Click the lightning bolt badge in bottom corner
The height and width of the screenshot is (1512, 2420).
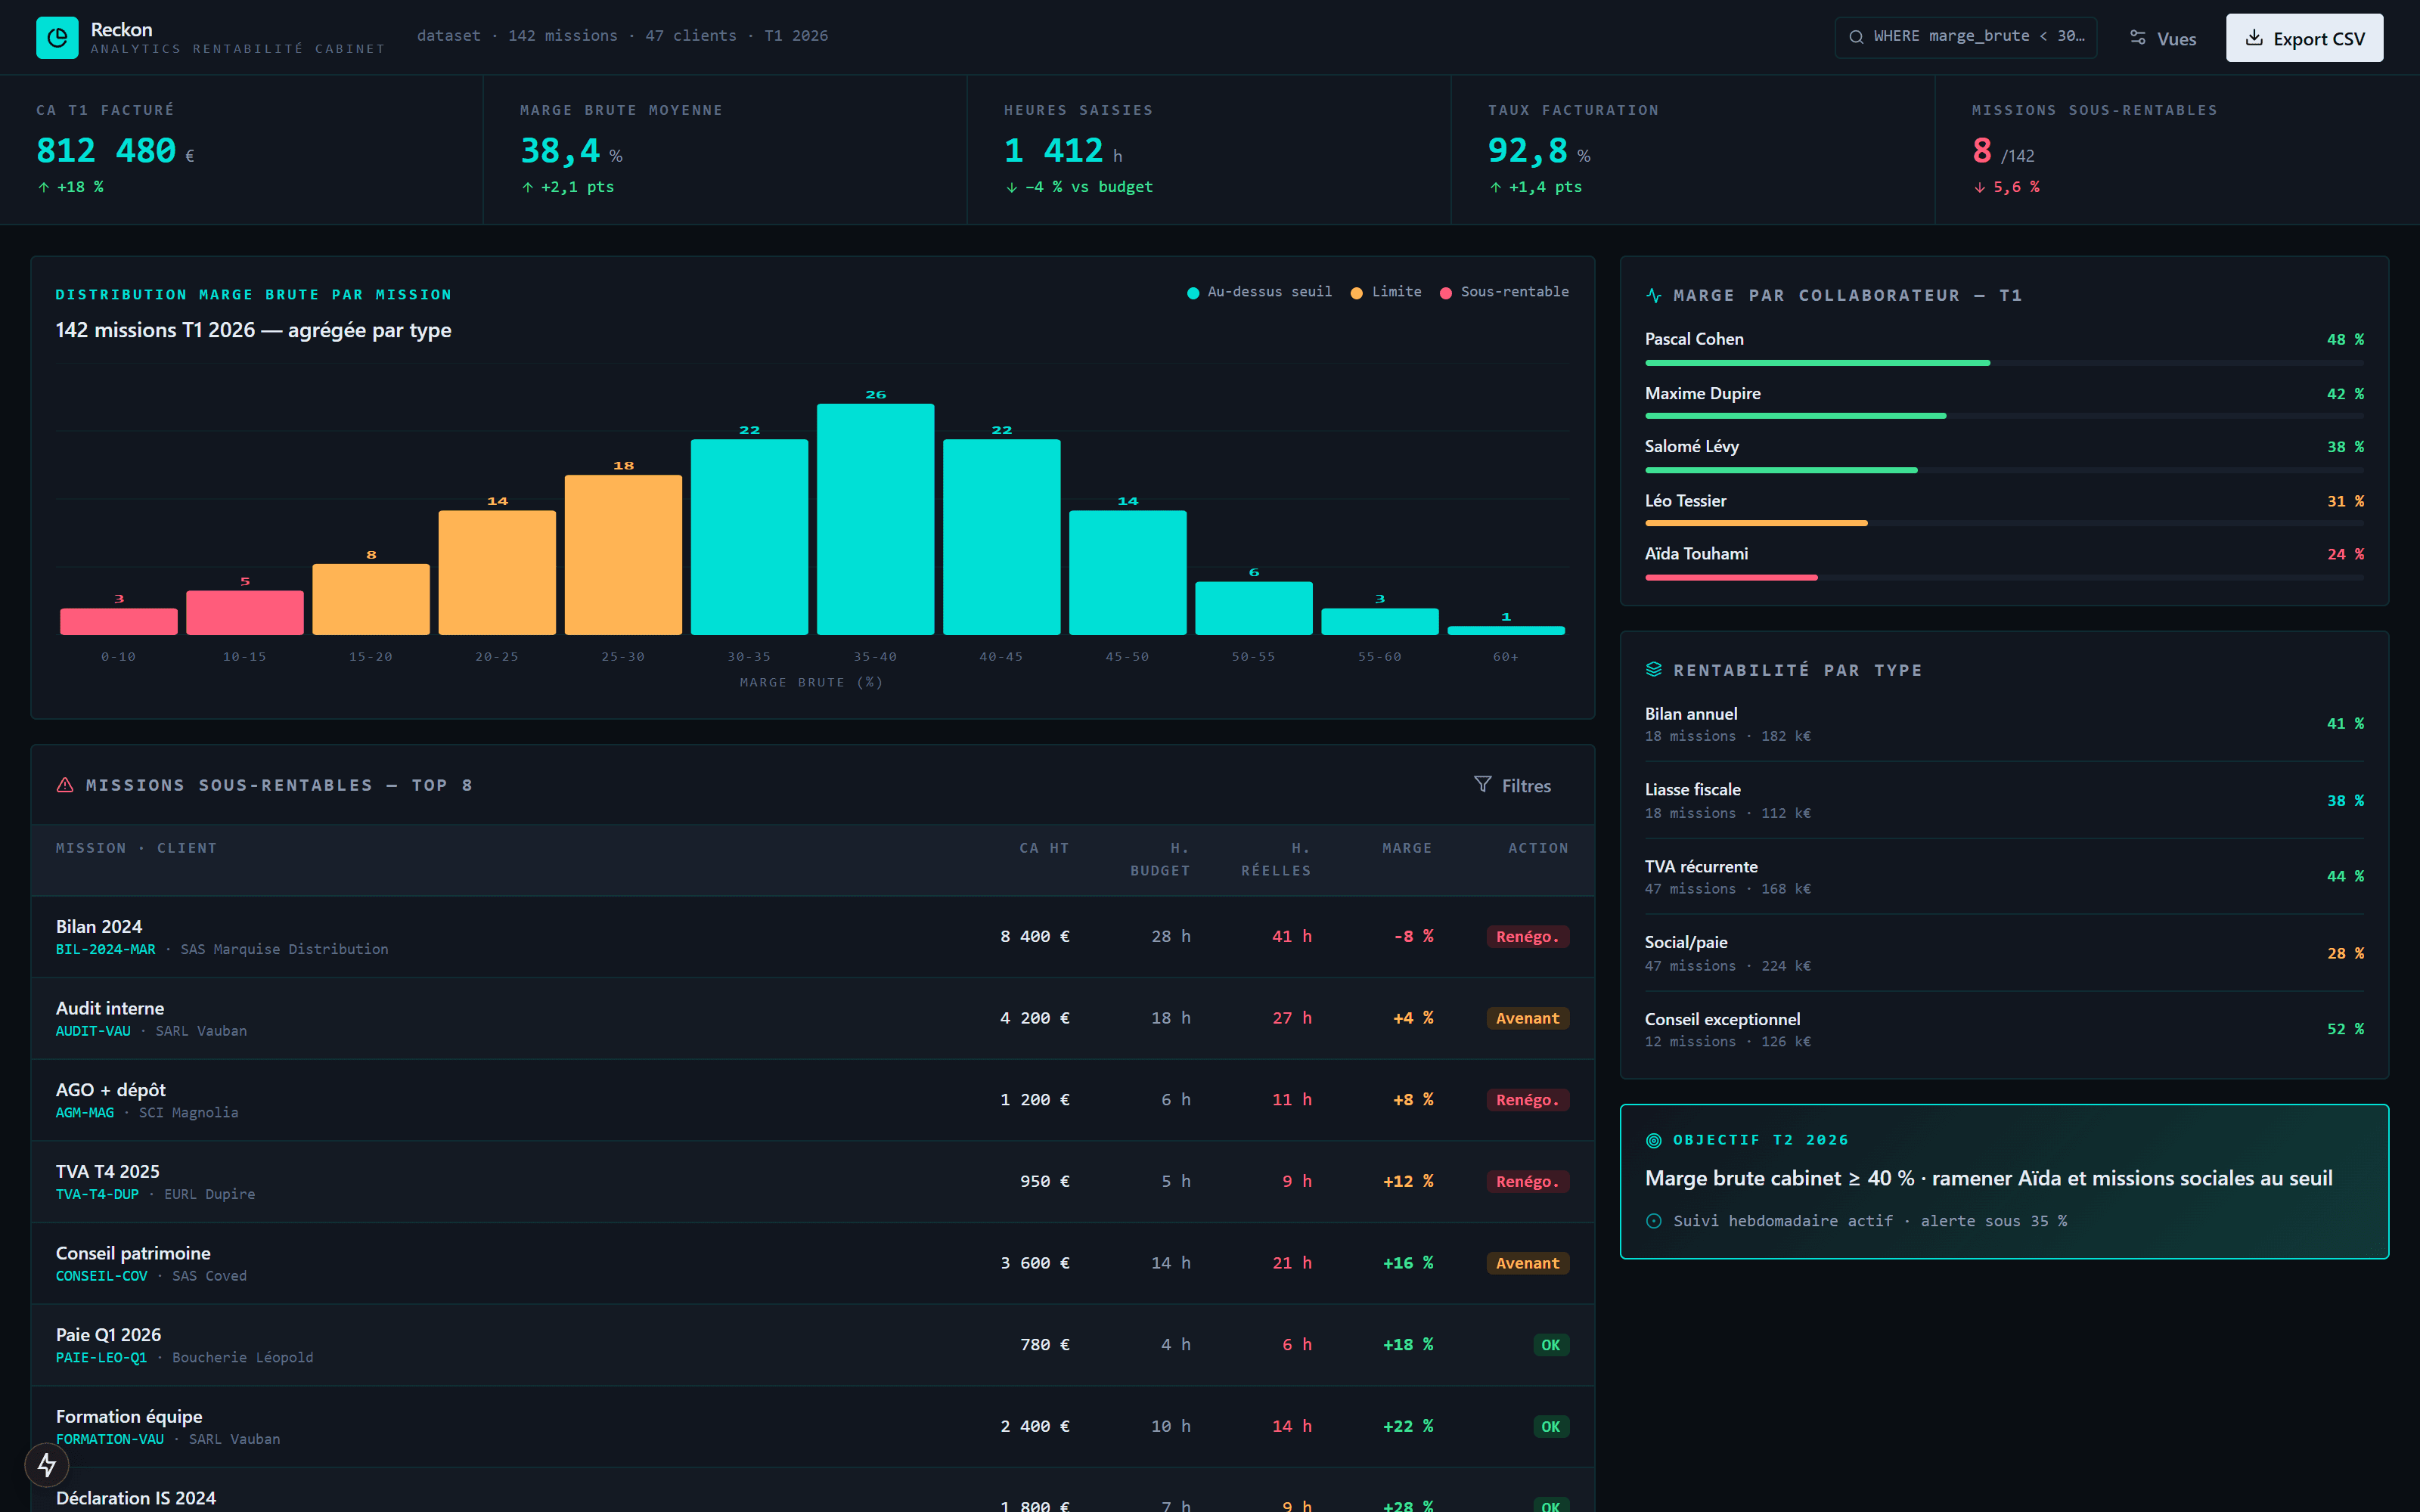(x=47, y=1465)
